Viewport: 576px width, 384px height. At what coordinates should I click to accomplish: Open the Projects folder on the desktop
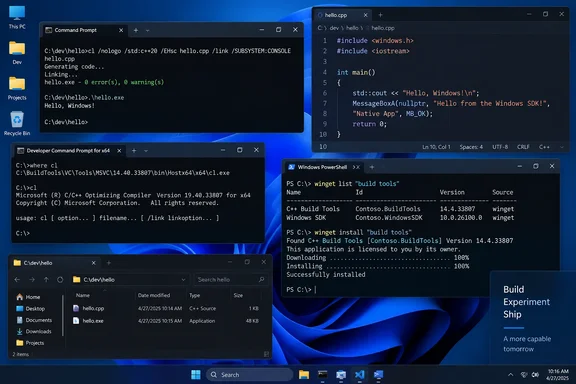17,88
